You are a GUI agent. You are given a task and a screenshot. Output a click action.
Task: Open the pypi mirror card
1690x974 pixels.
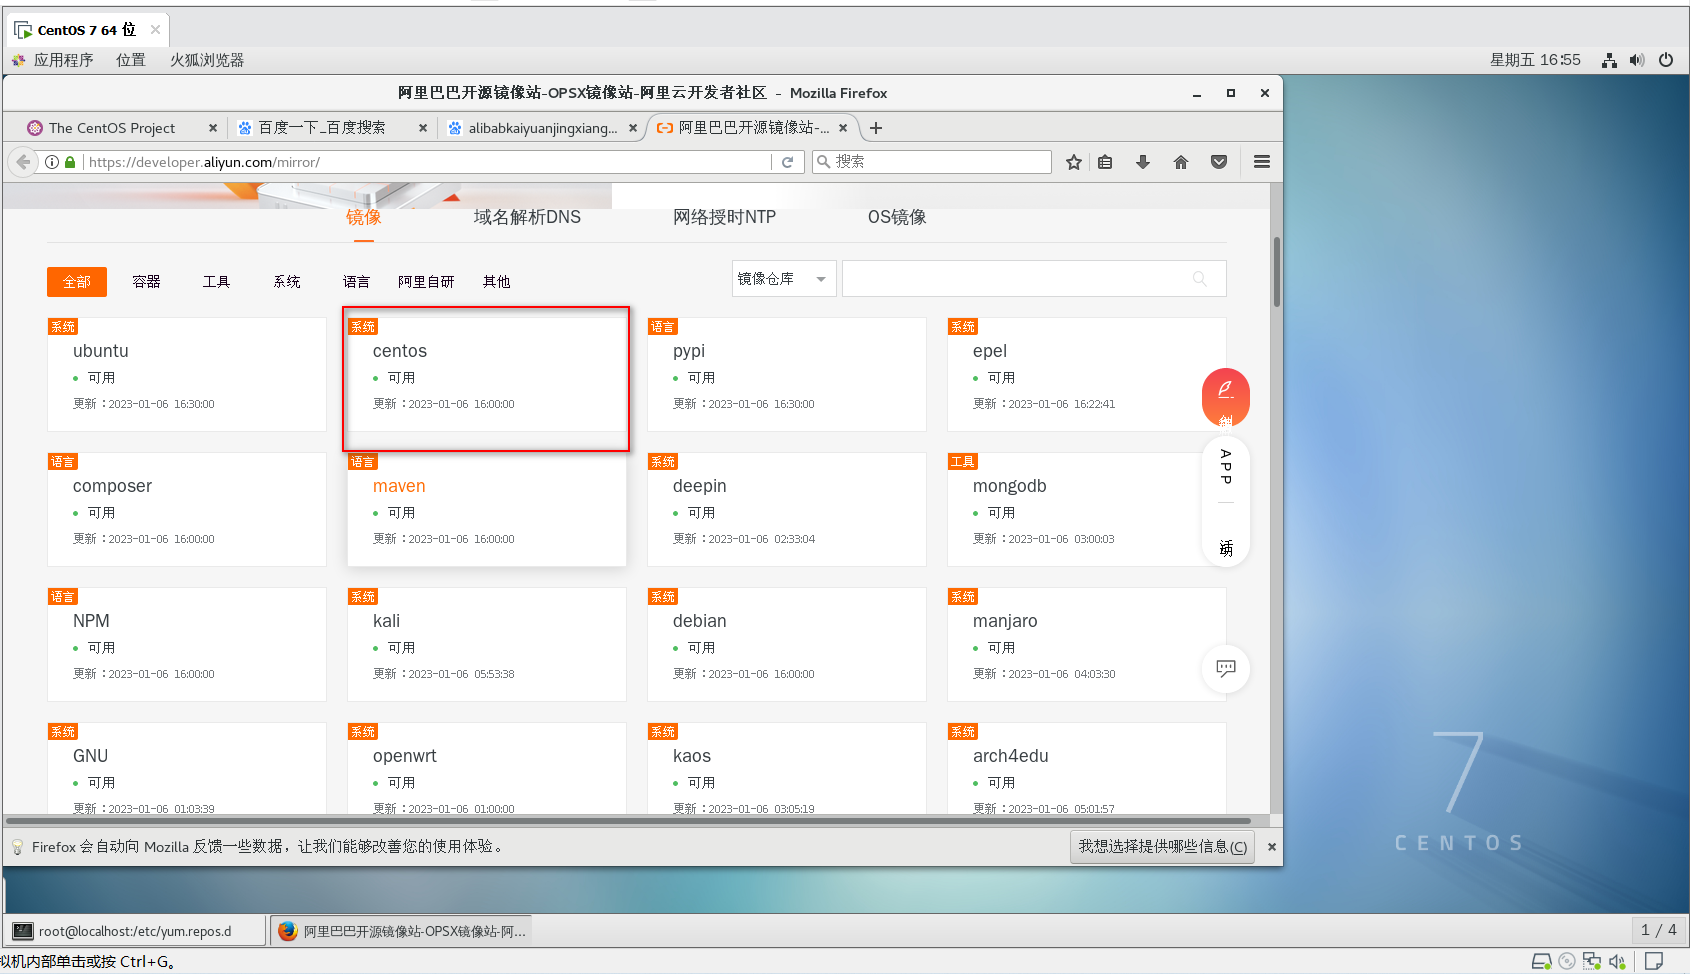787,375
